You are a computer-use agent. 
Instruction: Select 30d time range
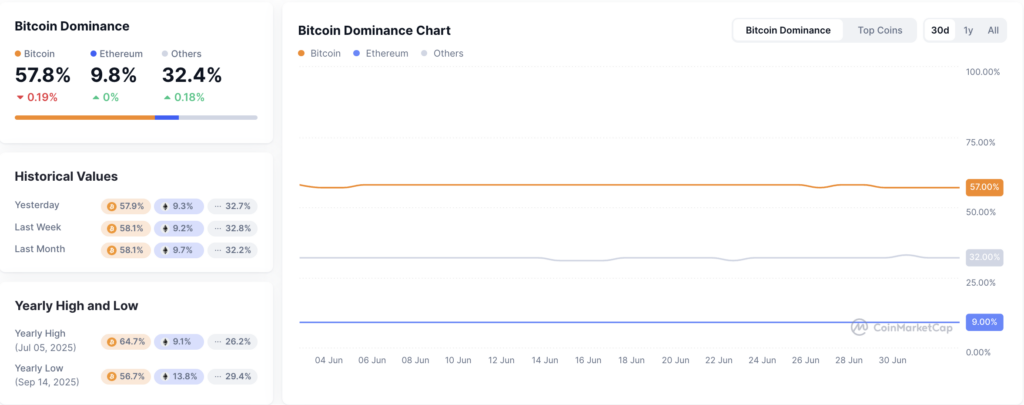click(x=940, y=30)
